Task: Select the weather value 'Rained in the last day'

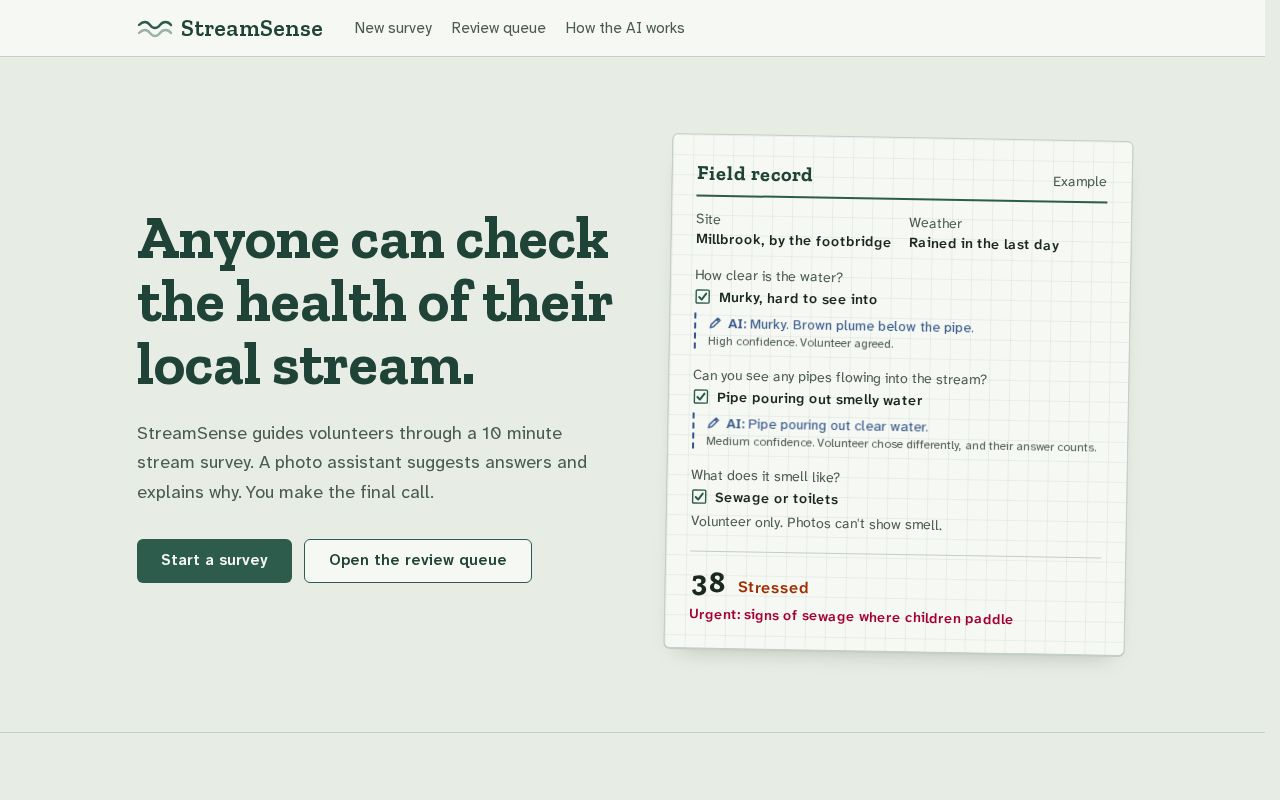Action: pos(984,244)
